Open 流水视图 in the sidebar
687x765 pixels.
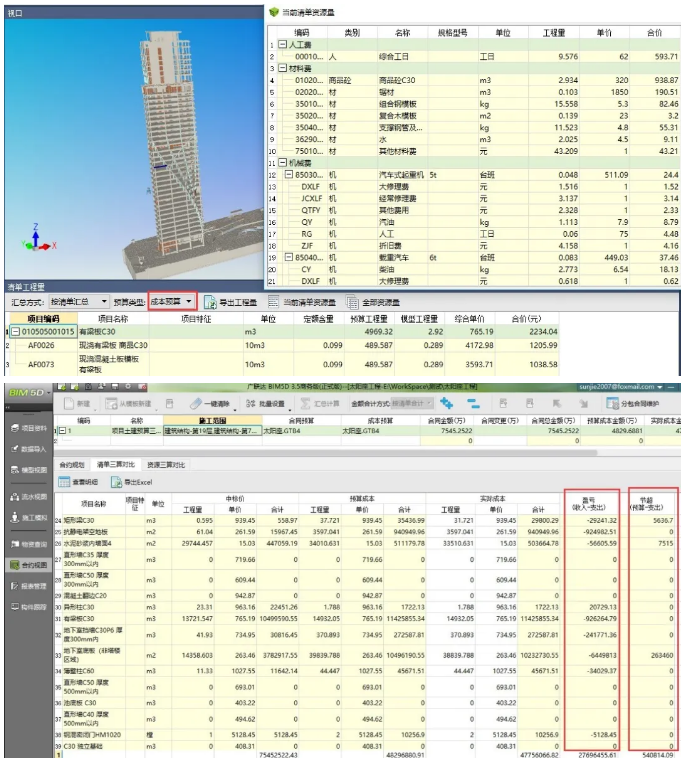(28, 497)
